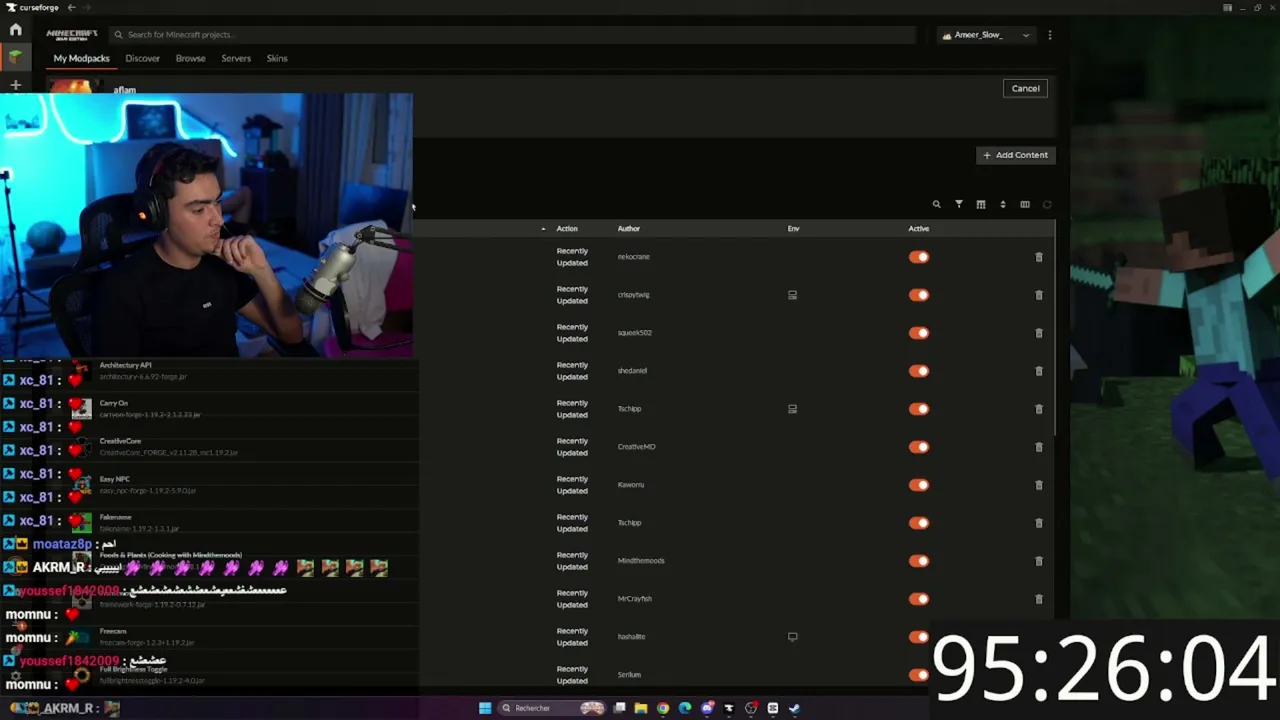Sort by the Active column header

(x=918, y=229)
